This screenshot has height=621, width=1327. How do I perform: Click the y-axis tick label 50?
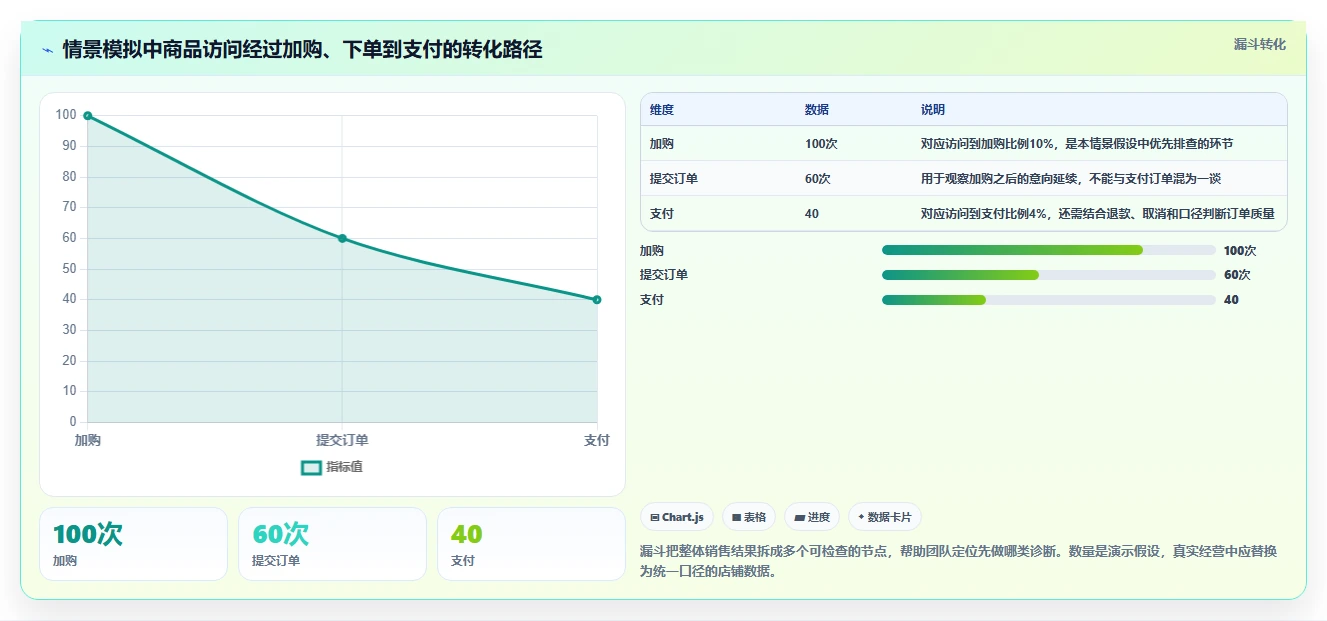pos(69,269)
